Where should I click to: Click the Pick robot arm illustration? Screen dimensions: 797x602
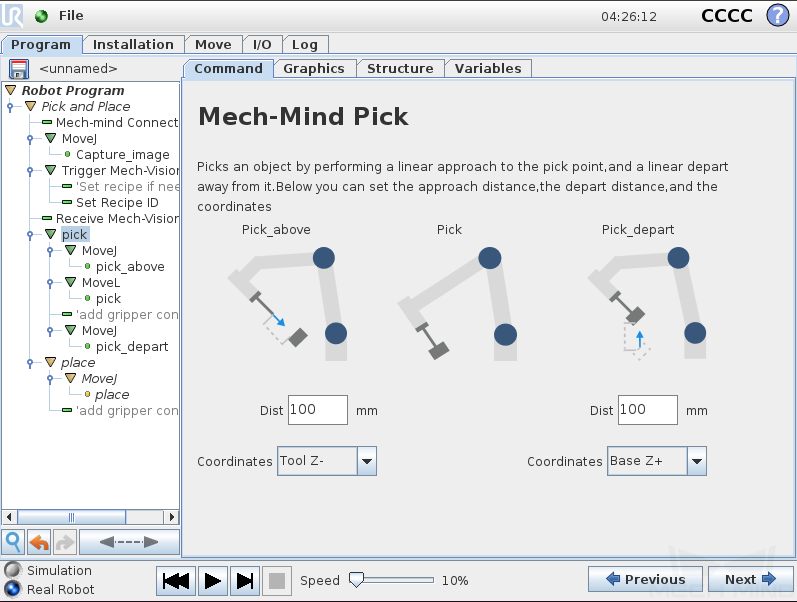click(457, 304)
